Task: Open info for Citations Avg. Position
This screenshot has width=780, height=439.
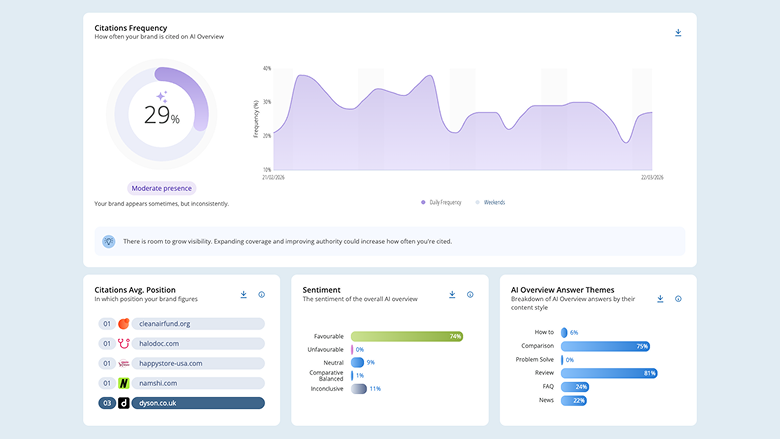Action: coord(262,294)
